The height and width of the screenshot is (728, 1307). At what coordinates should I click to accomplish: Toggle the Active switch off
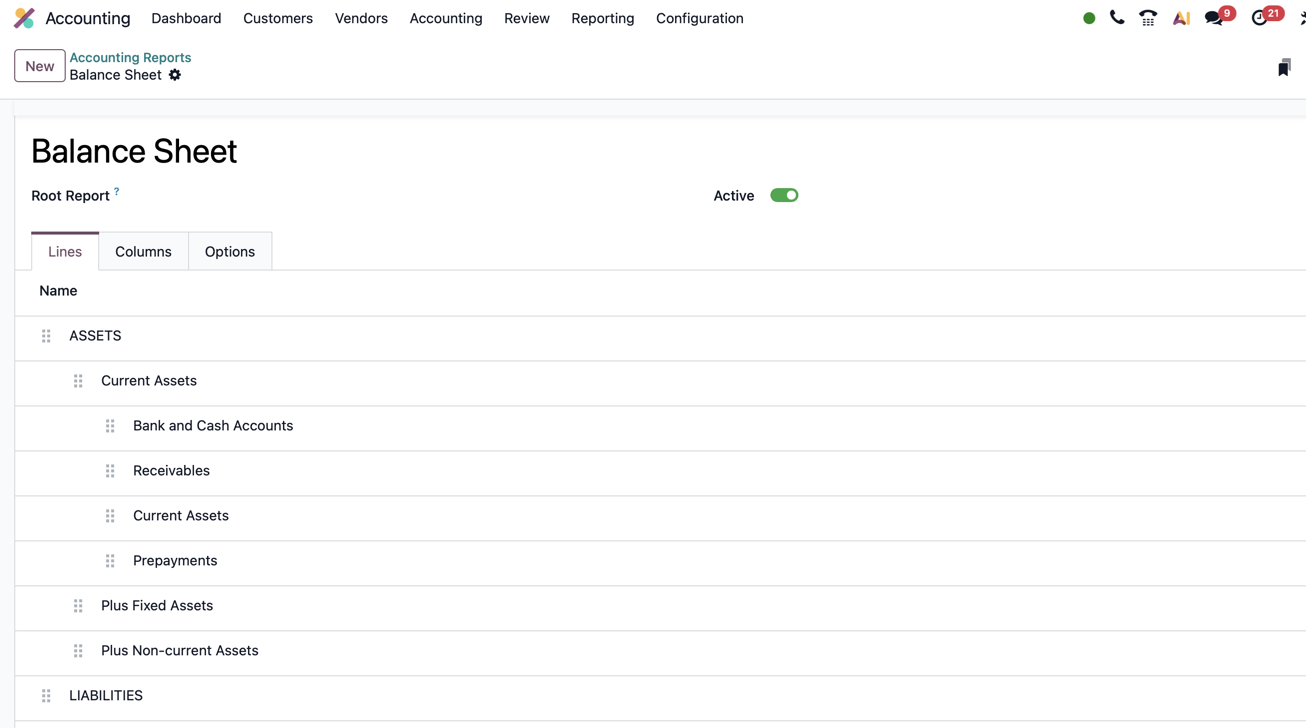point(784,195)
